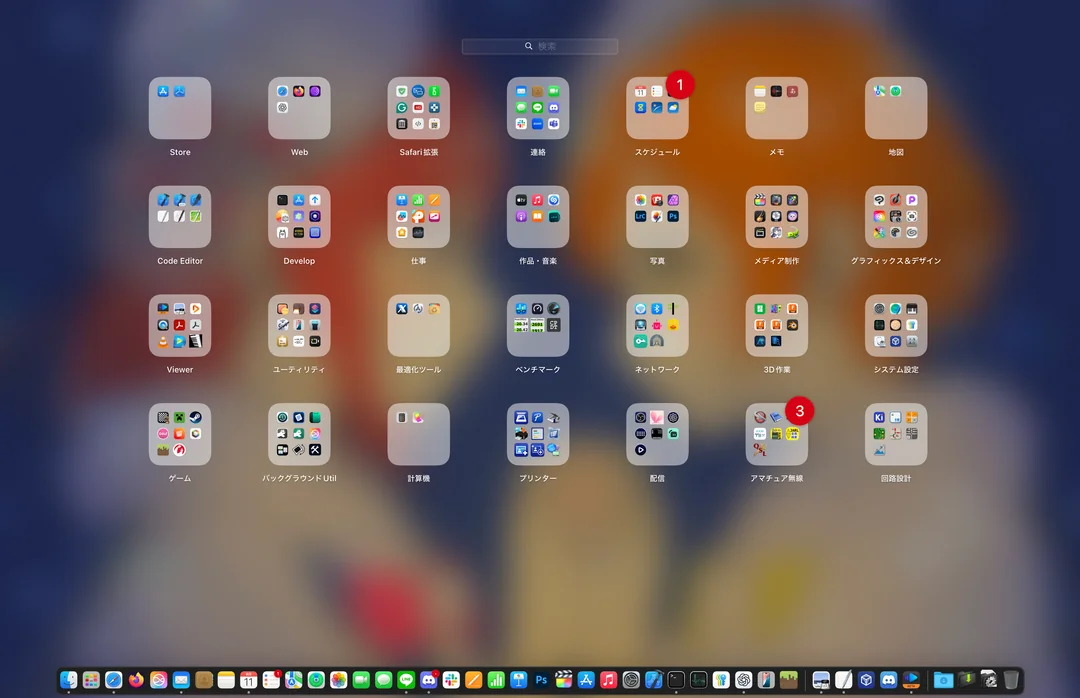This screenshot has height=698, width=1080.
Task: Open the スケジュール folder
Action: coord(657,108)
